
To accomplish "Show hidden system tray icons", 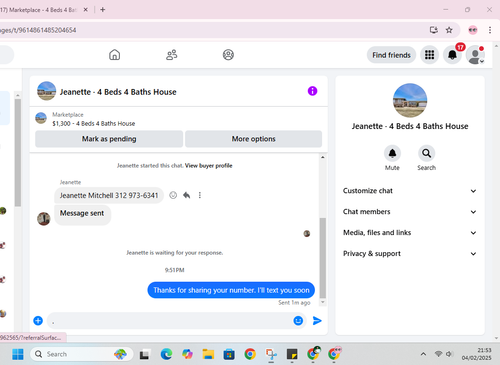I will tap(423, 354).
